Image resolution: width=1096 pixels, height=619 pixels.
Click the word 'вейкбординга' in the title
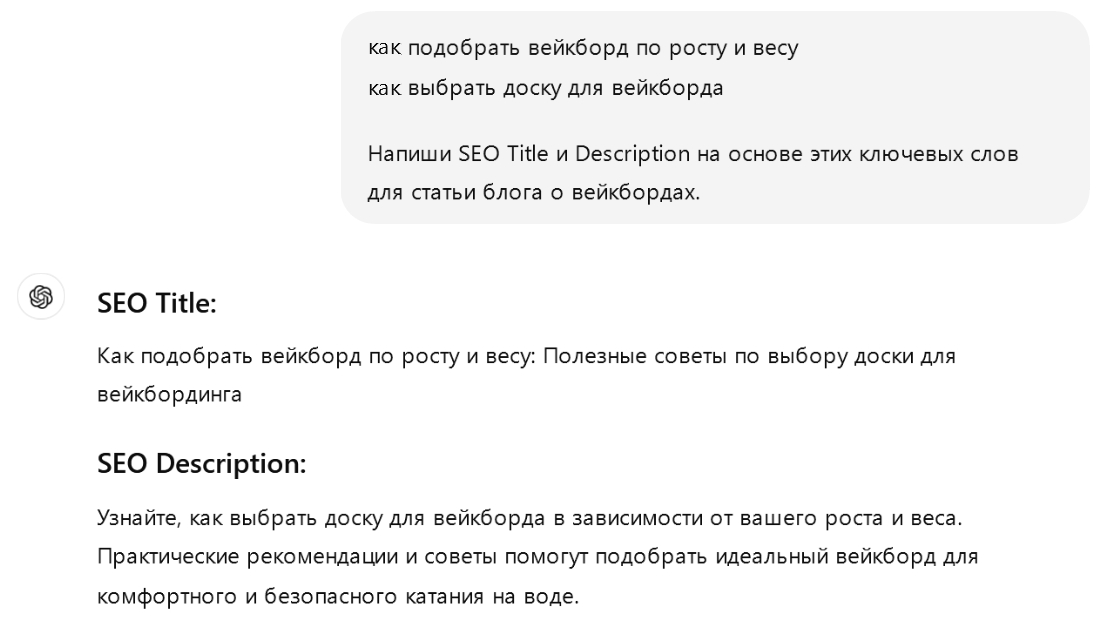(169, 395)
